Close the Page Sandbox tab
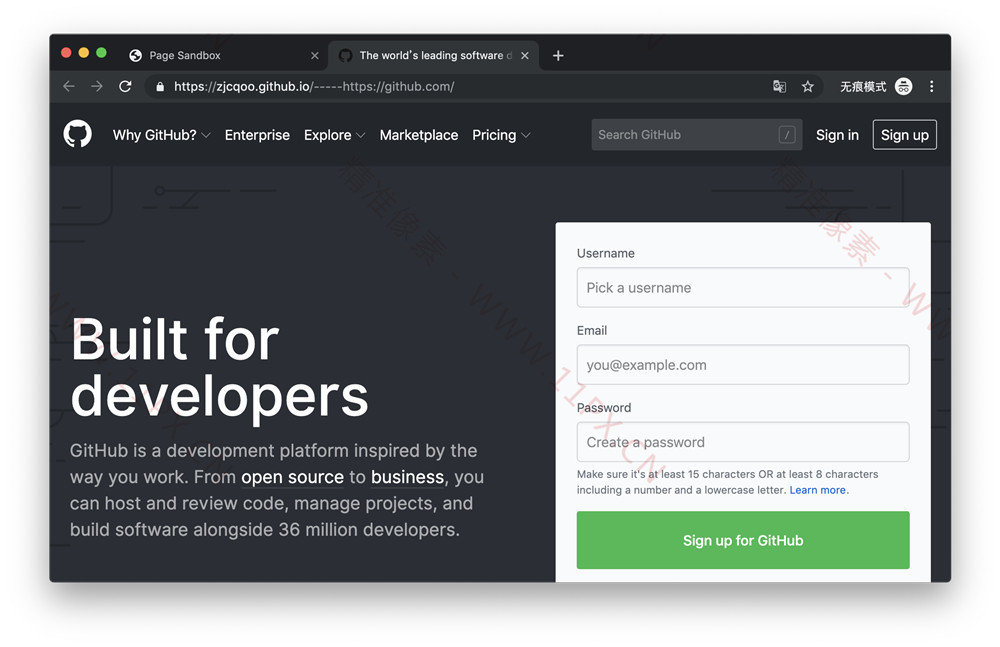The image size is (1000, 647). tap(314, 56)
